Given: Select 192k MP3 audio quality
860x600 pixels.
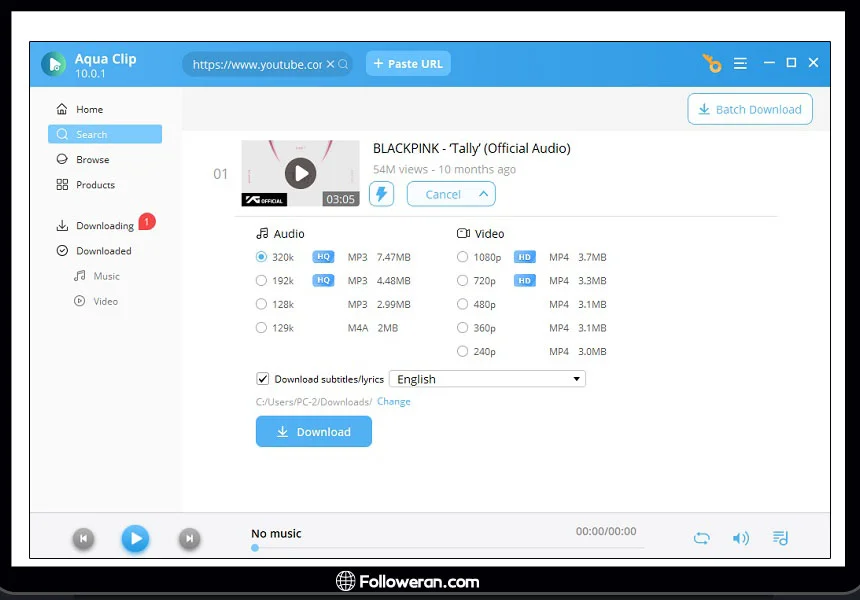Looking at the screenshot, I should pos(262,281).
